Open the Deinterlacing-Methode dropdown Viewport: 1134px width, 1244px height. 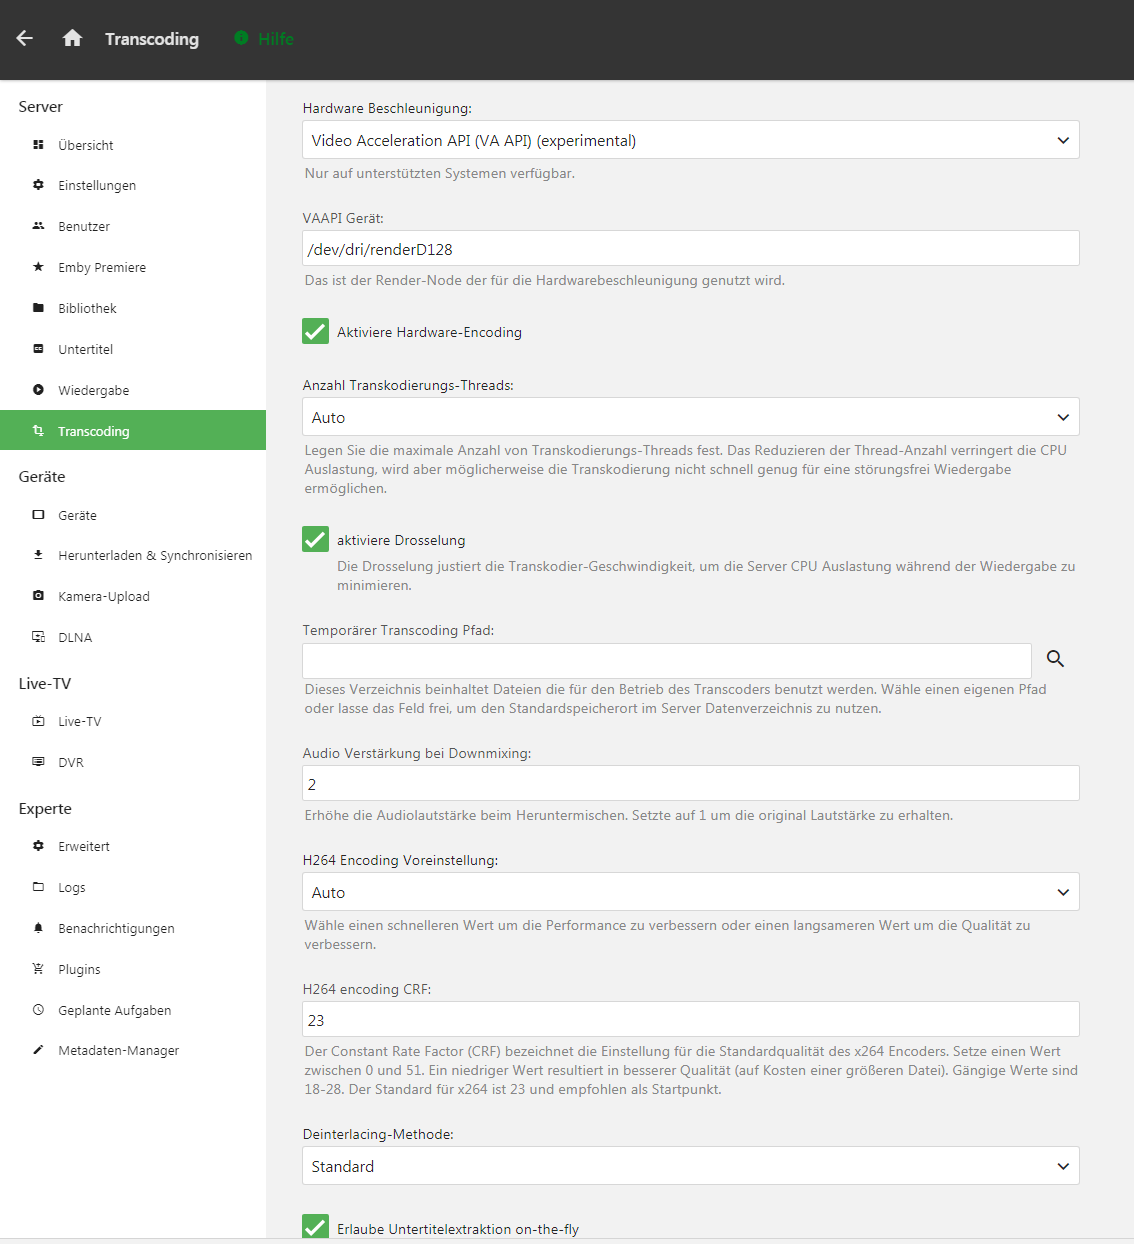[x=690, y=1166]
